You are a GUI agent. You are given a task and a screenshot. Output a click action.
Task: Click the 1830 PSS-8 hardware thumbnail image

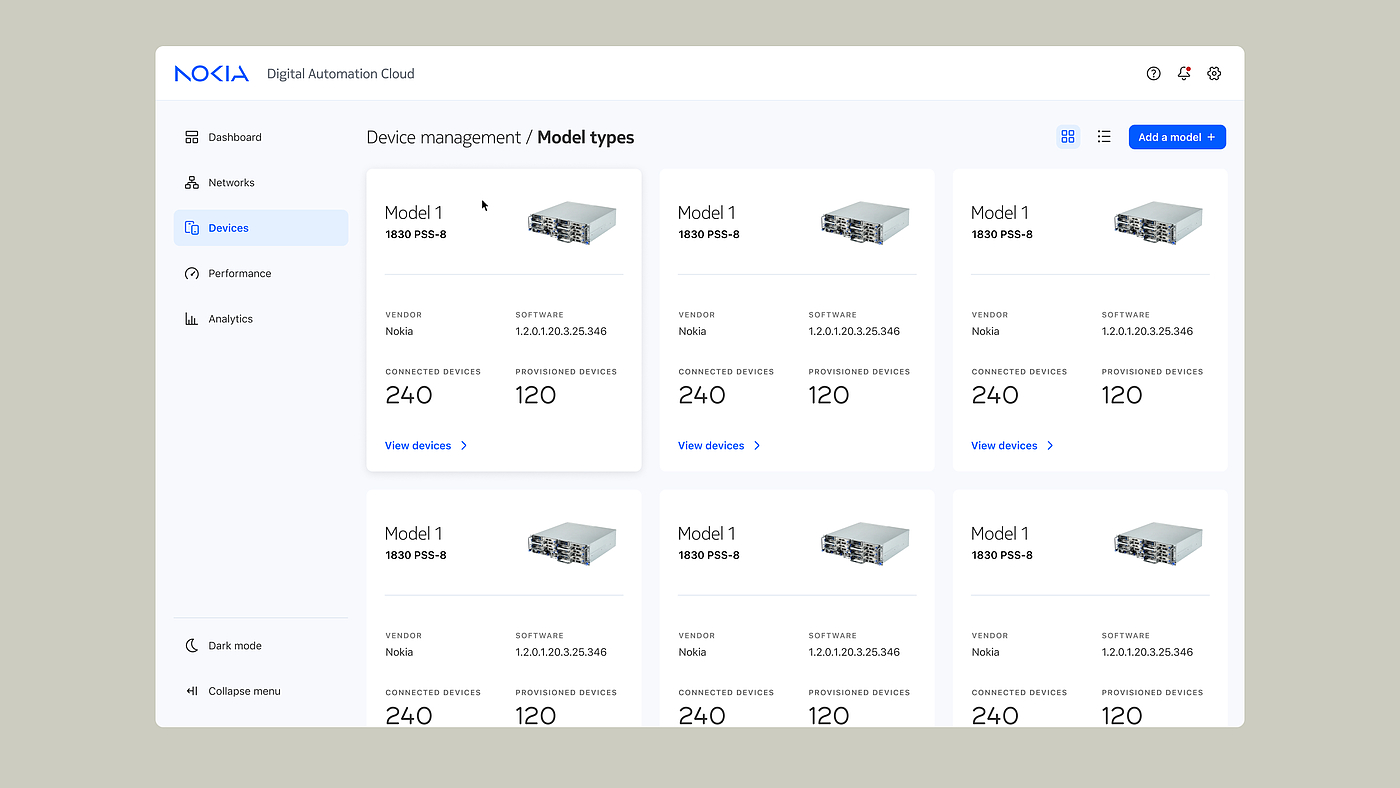571,224
